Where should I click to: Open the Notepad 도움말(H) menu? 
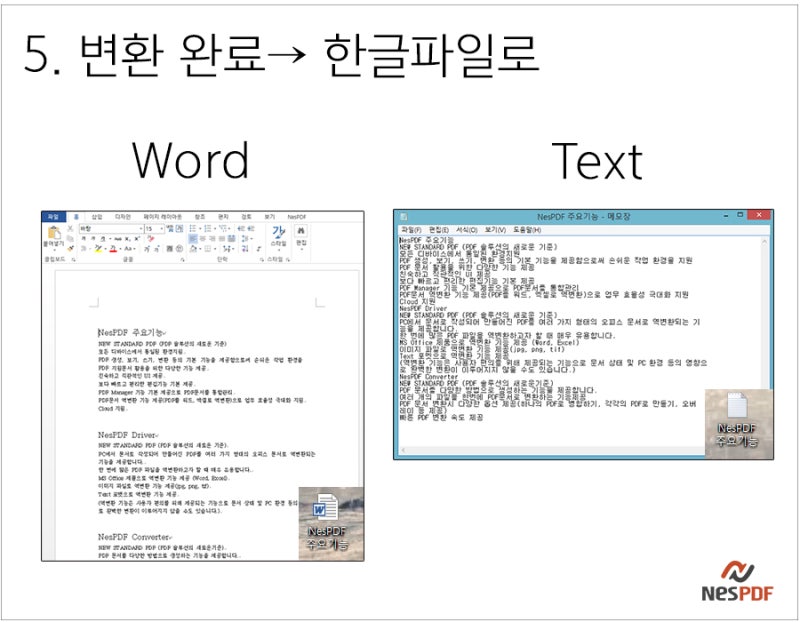tap(527, 230)
